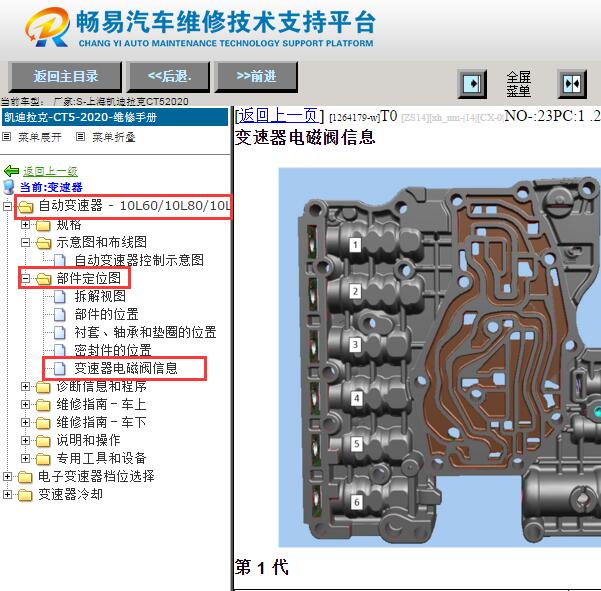
Task: Collapse the 自动变速器 10L60 tree node
Action: click(x=7, y=206)
